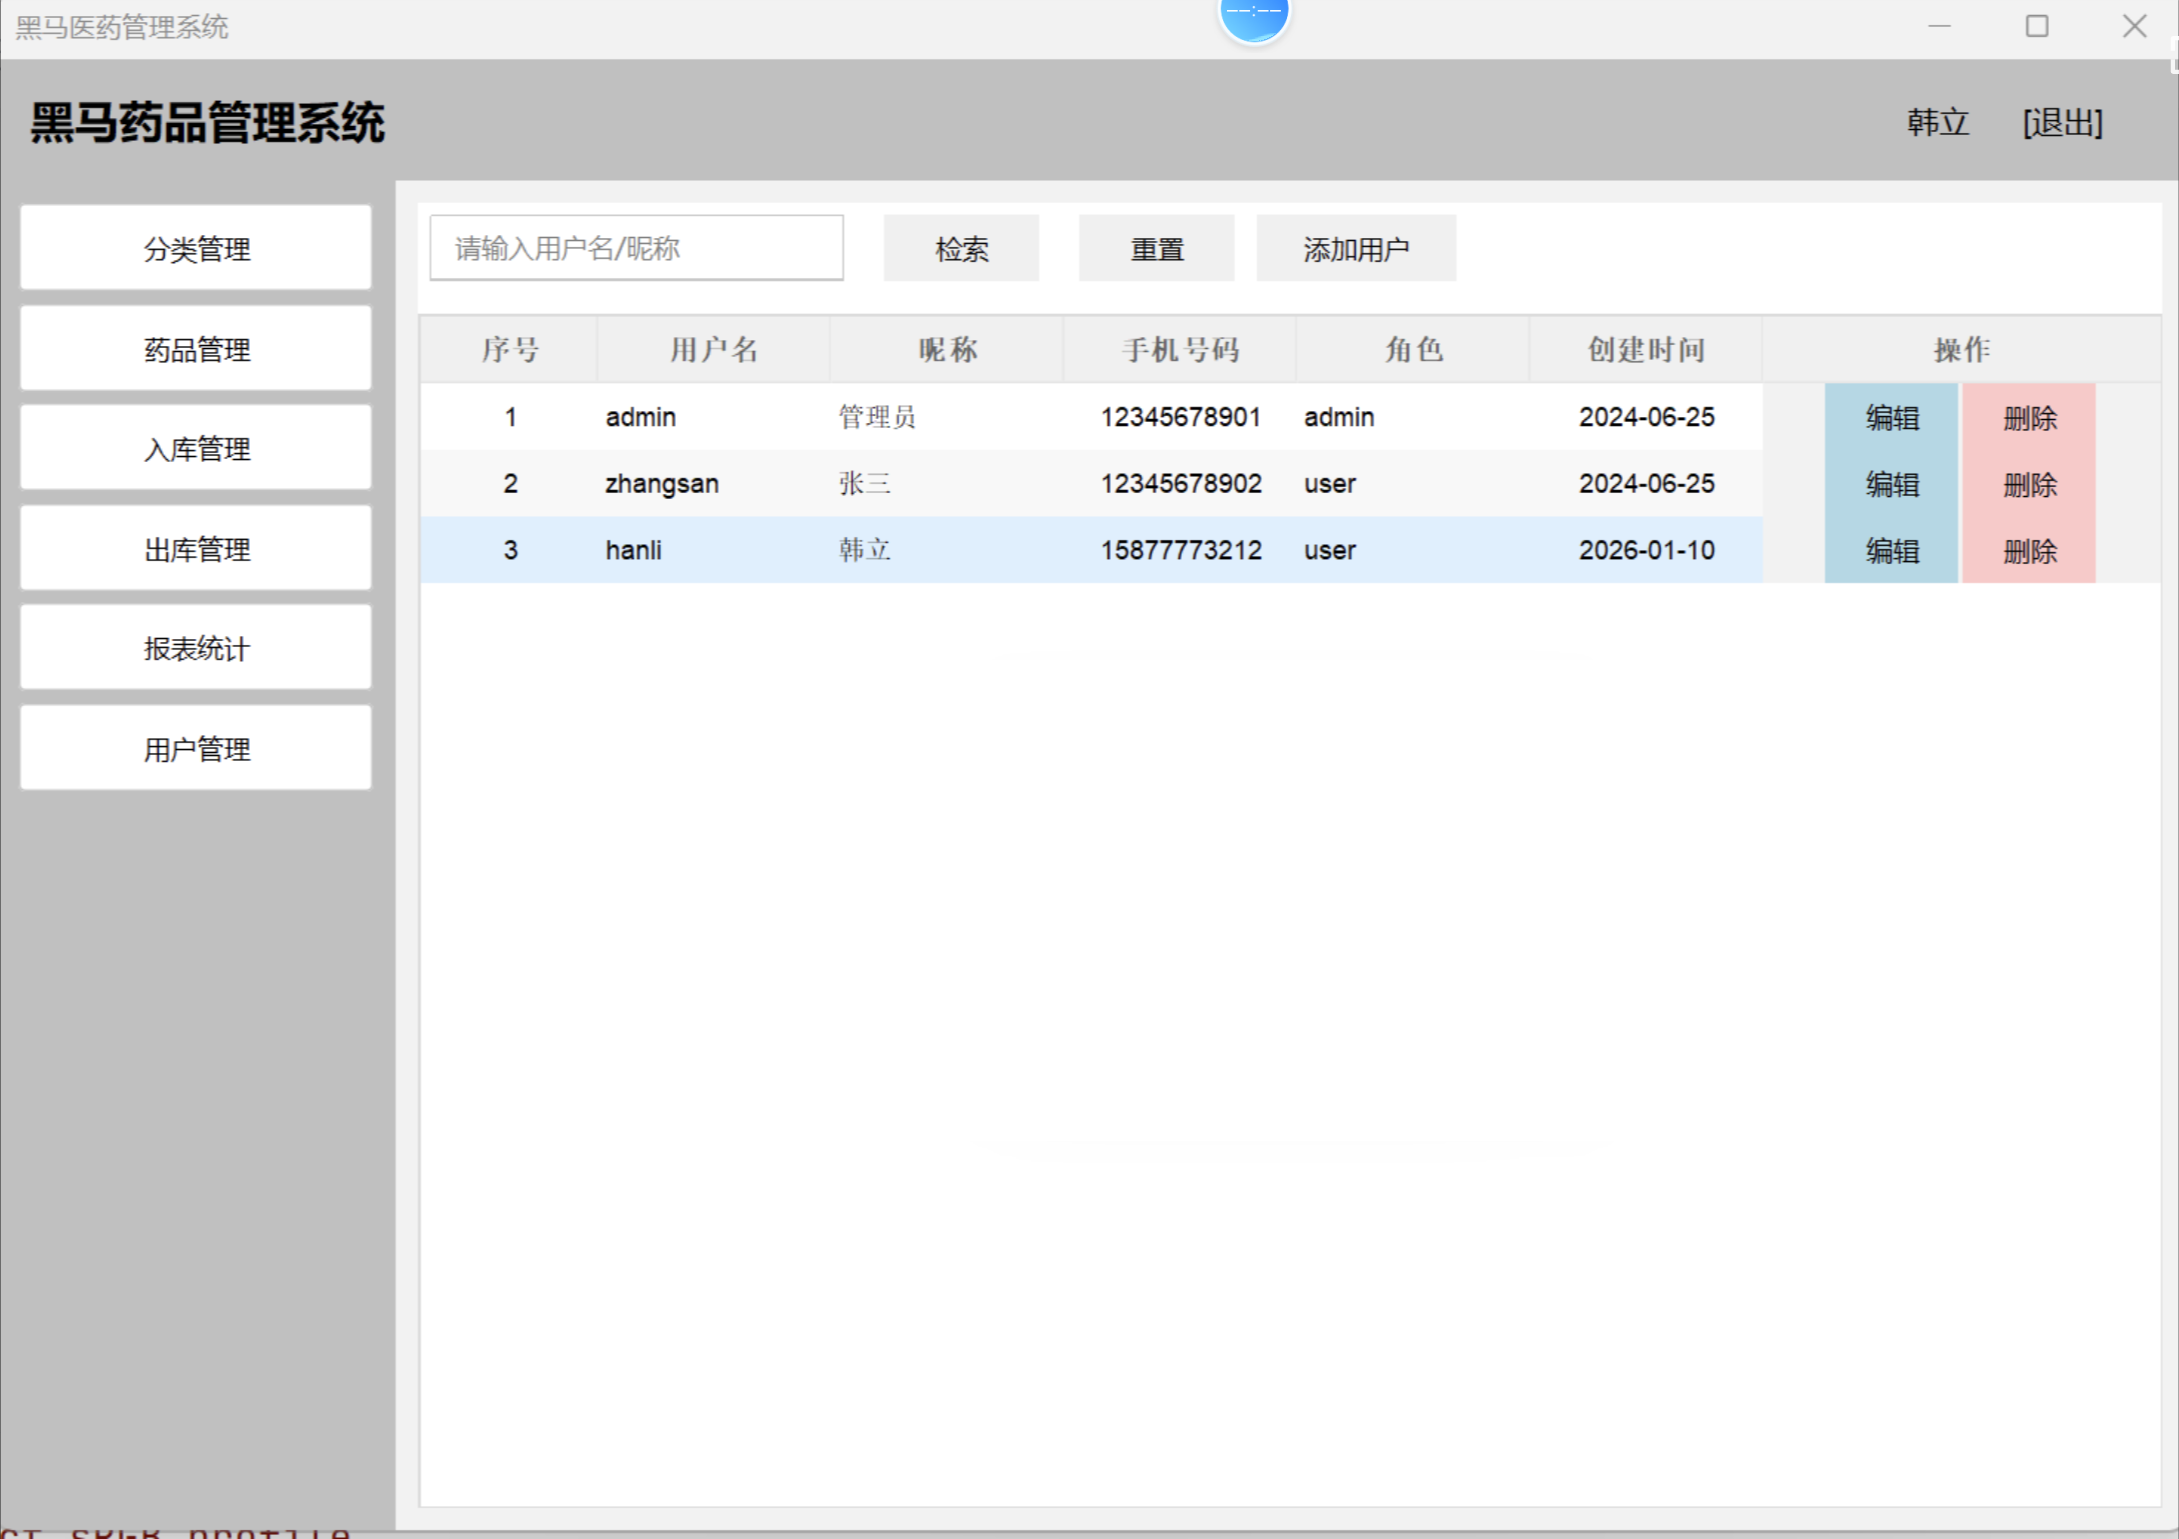The width and height of the screenshot is (2179, 1539).
Task: Click the 创建时间 column header
Action: [x=1645, y=349]
